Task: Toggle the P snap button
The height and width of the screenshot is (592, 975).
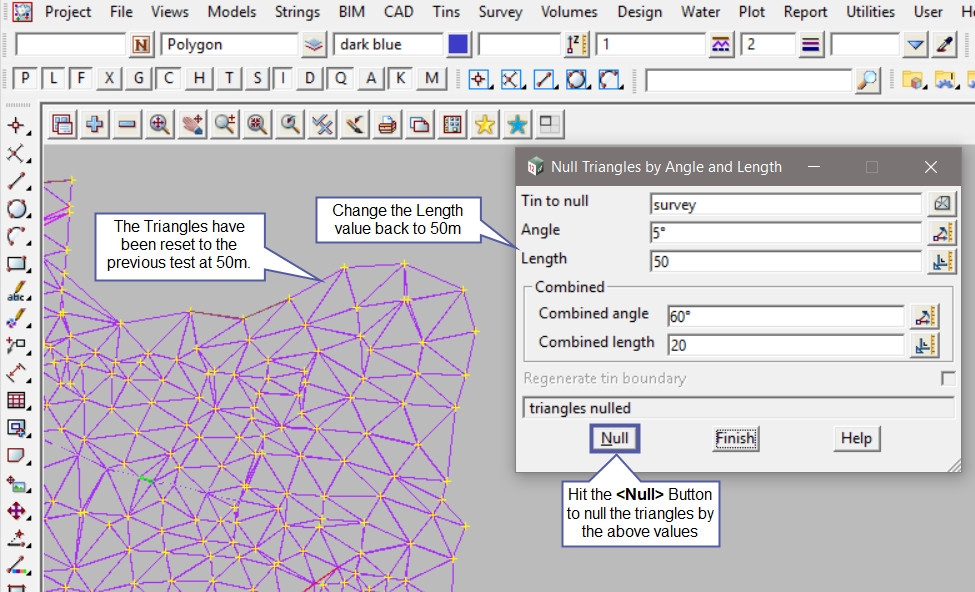Action: click(x=25, y=79)
